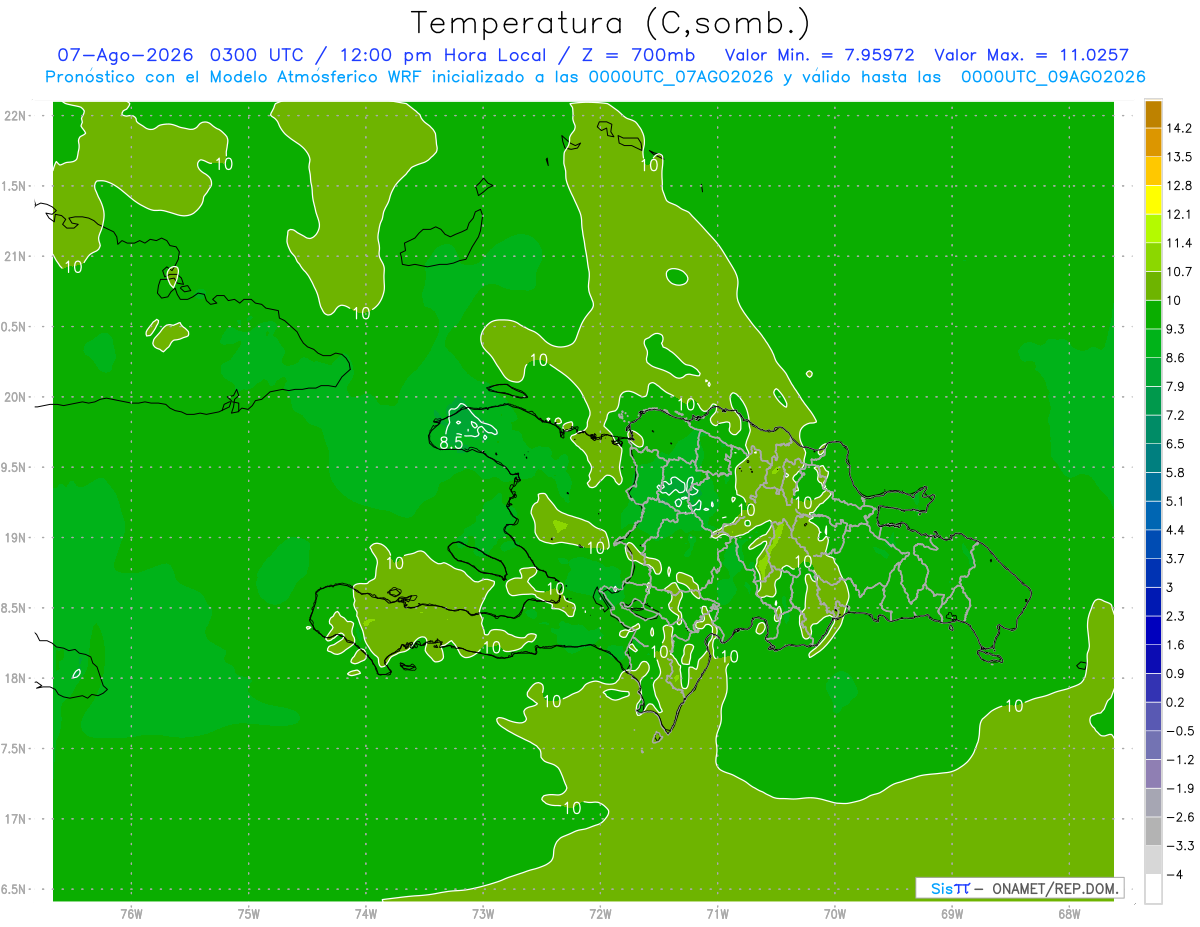Click the '69W' longitude axis label
The image size is (1200, 927).
[x=952, y=913]
